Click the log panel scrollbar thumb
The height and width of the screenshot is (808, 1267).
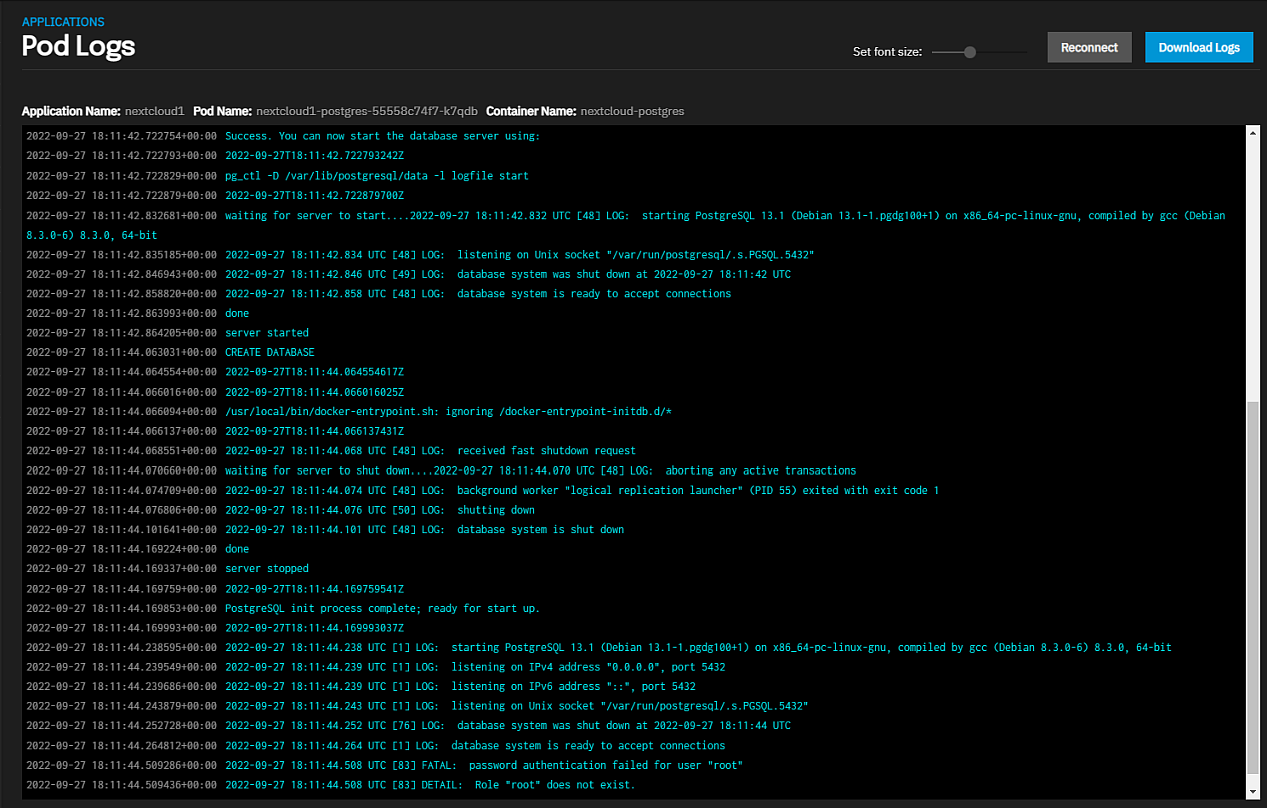click(x=1253, y=585)
